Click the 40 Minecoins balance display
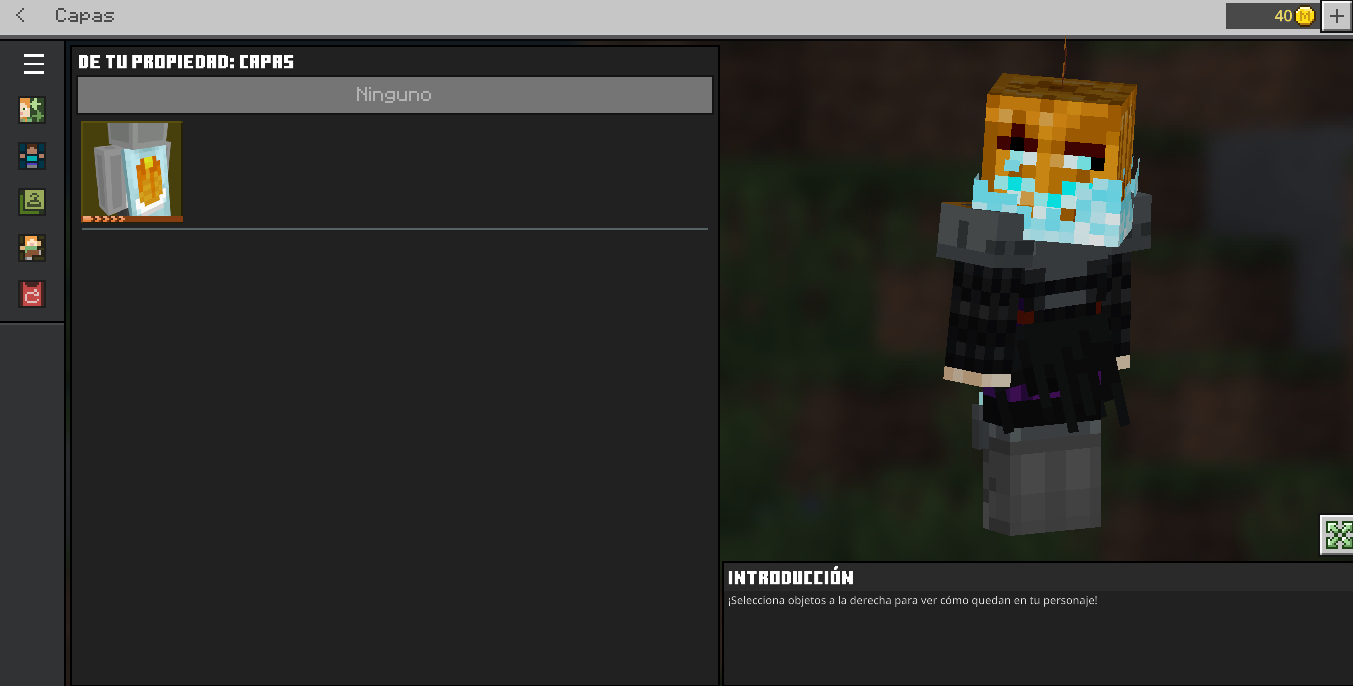The height and width of the screenshot is (686, 1353). 1272,16
